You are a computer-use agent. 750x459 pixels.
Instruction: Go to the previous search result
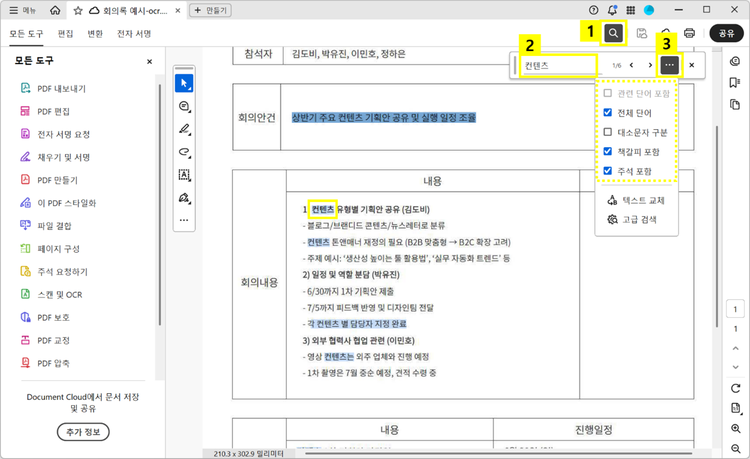[x=632, y=65]
